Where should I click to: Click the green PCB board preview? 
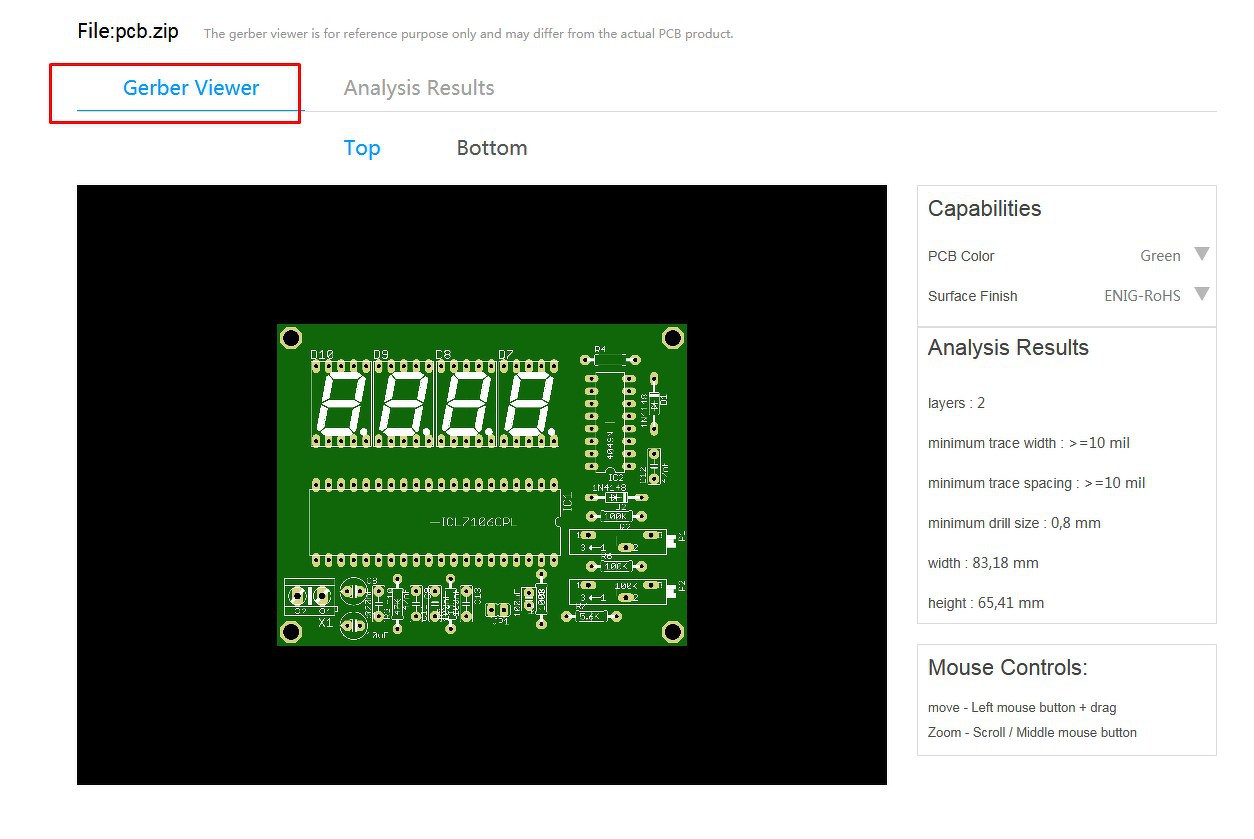tap(482, 485)
